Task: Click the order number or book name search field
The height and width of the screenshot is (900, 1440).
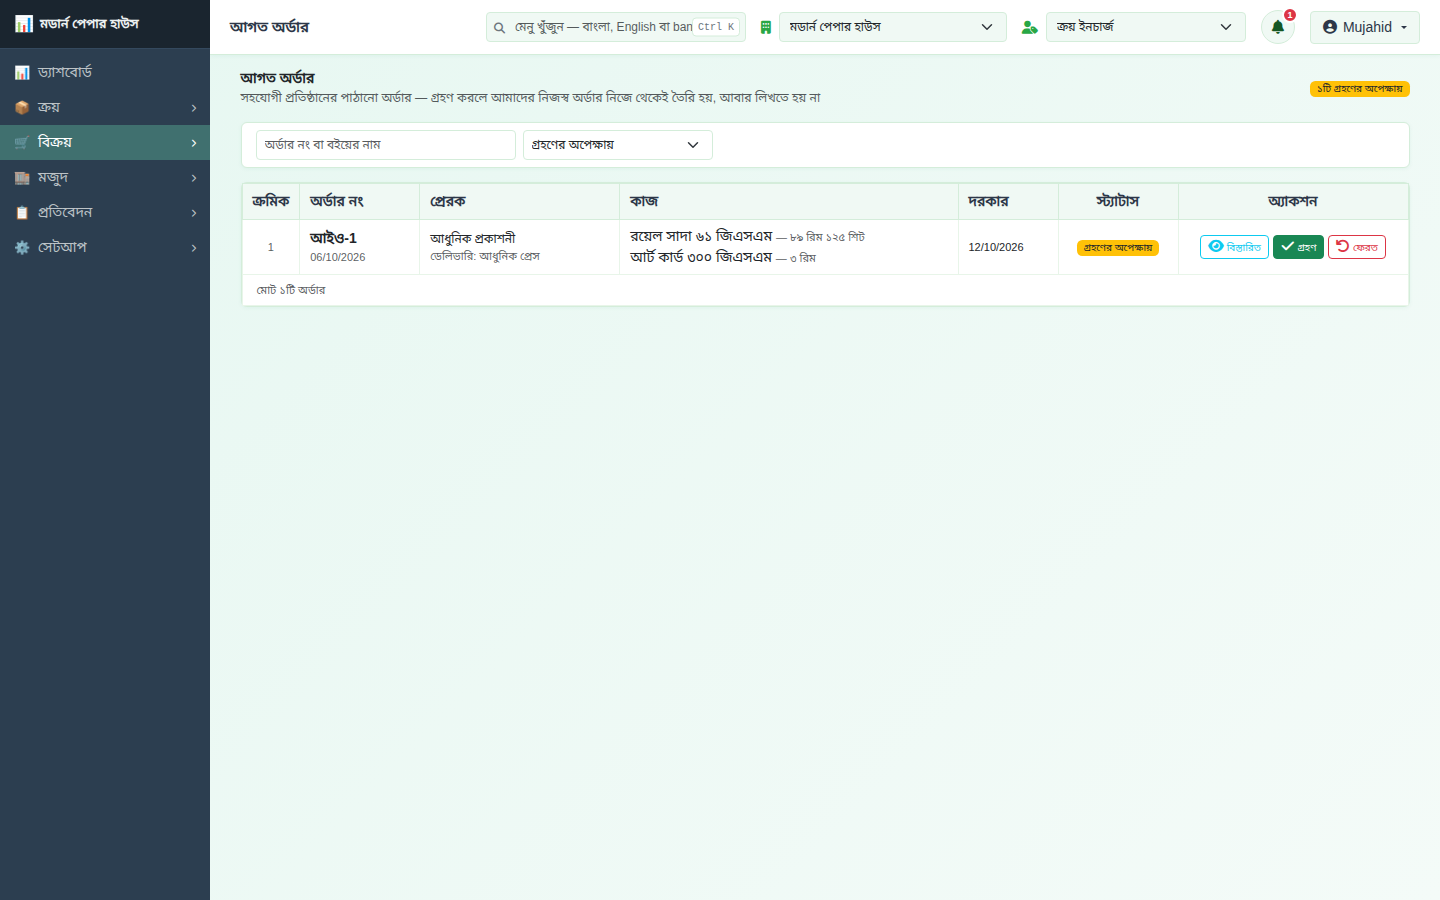Action: pyautogui.click(x=385, y=145)
